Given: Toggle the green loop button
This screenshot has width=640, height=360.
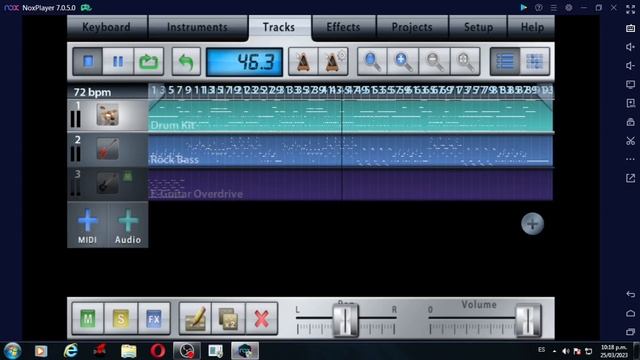Looking at the screenshot, I should pos(149,62).
